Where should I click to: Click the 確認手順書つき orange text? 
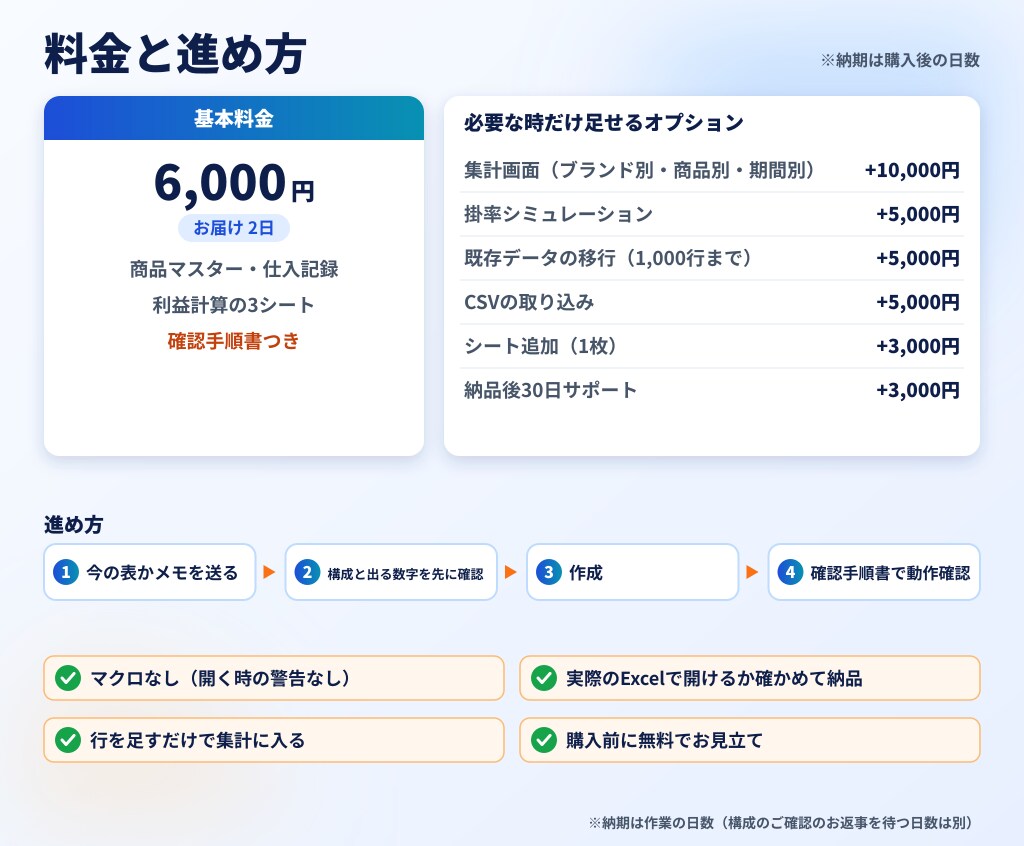pyautogui.click(x=234, y=341)
